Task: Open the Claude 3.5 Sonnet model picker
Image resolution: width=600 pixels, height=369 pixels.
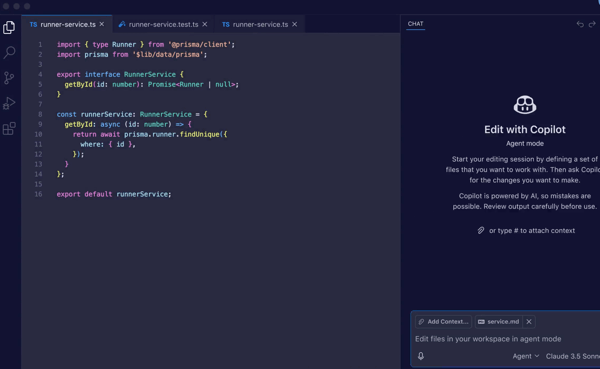Action: (572, 356)
